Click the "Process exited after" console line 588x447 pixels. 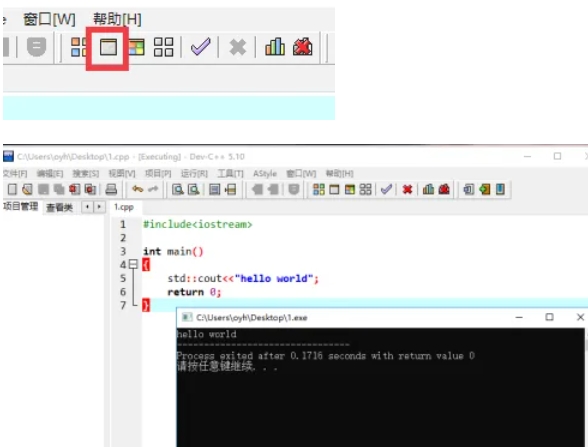(326, 356)
